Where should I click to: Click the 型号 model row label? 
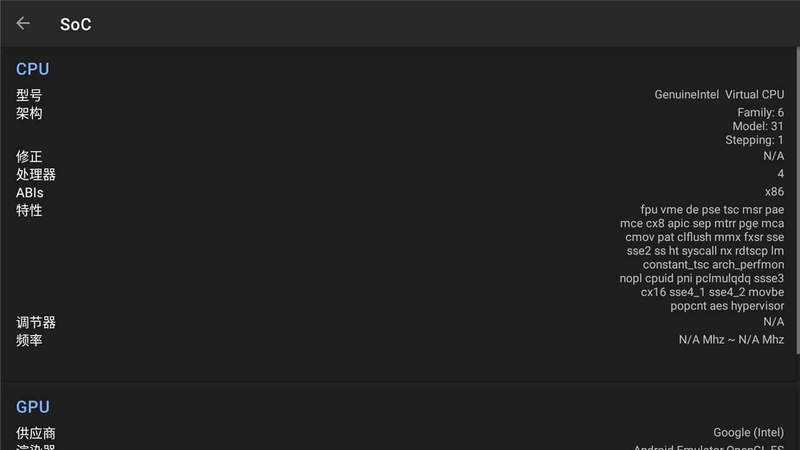tap(29, 95)
